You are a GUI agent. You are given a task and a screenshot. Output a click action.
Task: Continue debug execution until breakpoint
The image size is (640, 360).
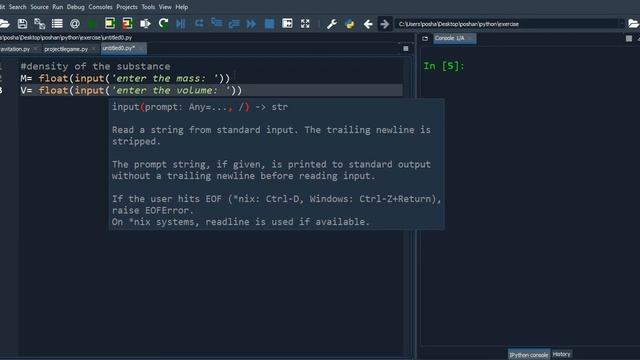click(x=251, y=24)
